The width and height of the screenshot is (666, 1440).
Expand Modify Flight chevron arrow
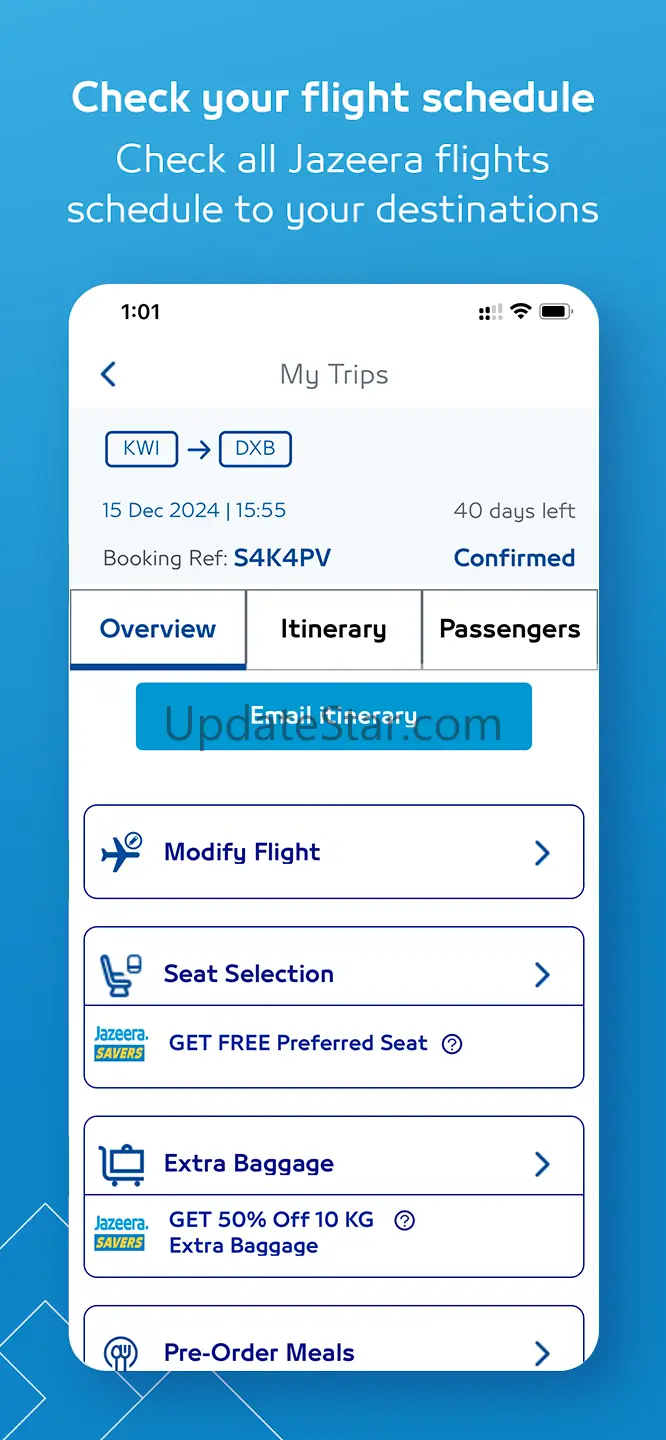[x=542, y=852]
